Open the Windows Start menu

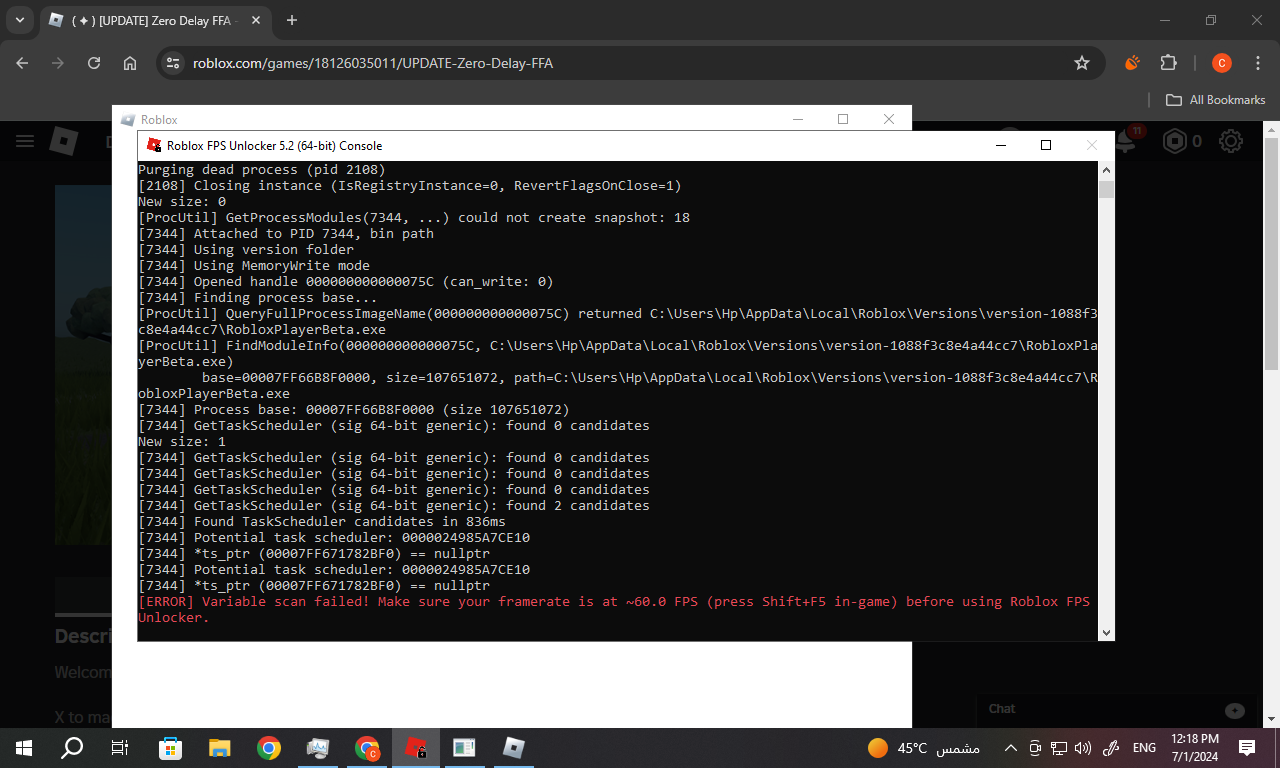(x=24, y=747)
